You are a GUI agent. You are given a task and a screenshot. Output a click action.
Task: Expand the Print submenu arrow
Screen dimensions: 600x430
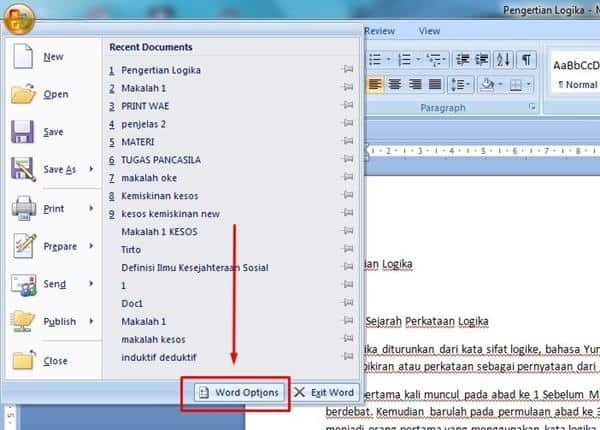point(91,208)
